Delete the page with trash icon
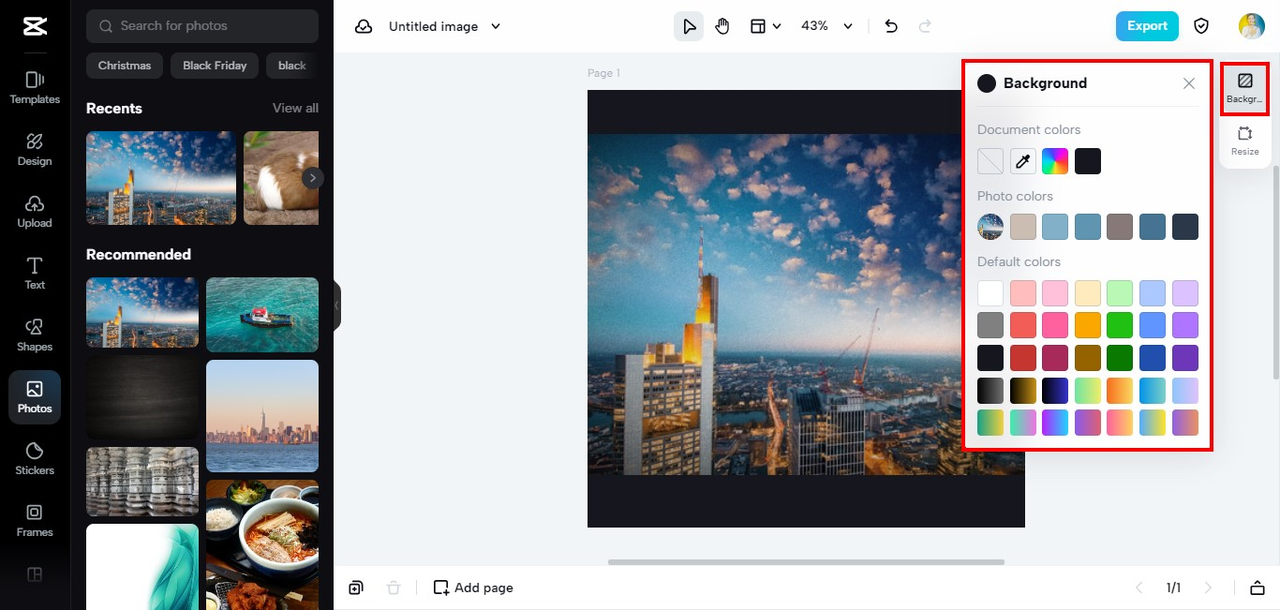The height and width of the screenshot is (610, 1280). 394,588
